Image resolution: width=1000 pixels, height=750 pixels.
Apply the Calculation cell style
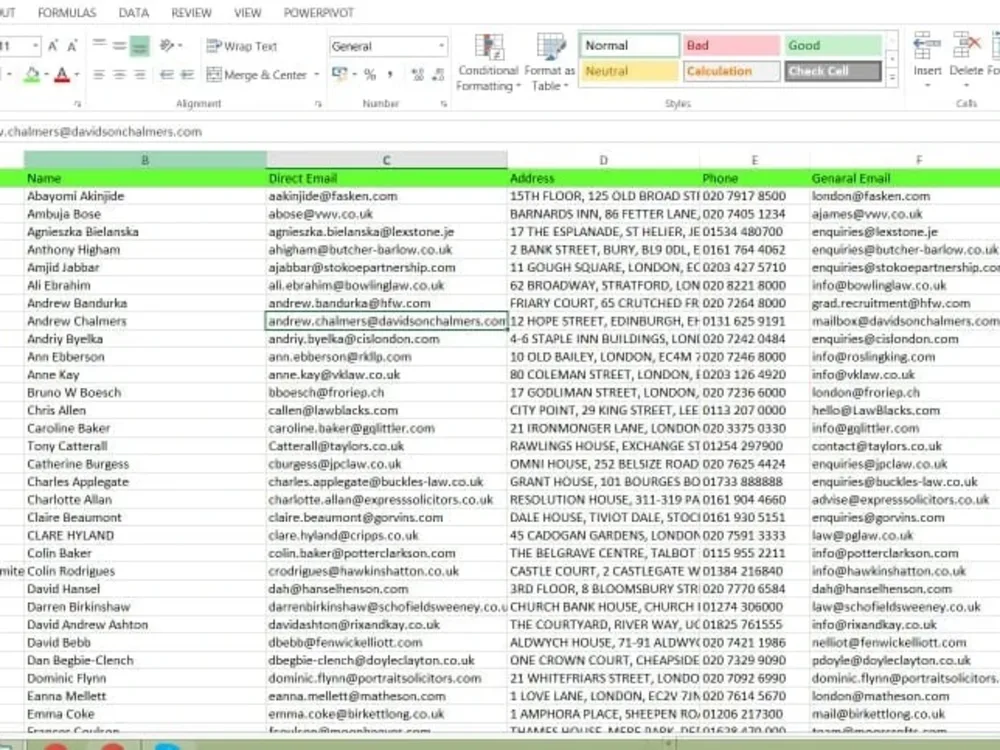(x=731, y=71)
